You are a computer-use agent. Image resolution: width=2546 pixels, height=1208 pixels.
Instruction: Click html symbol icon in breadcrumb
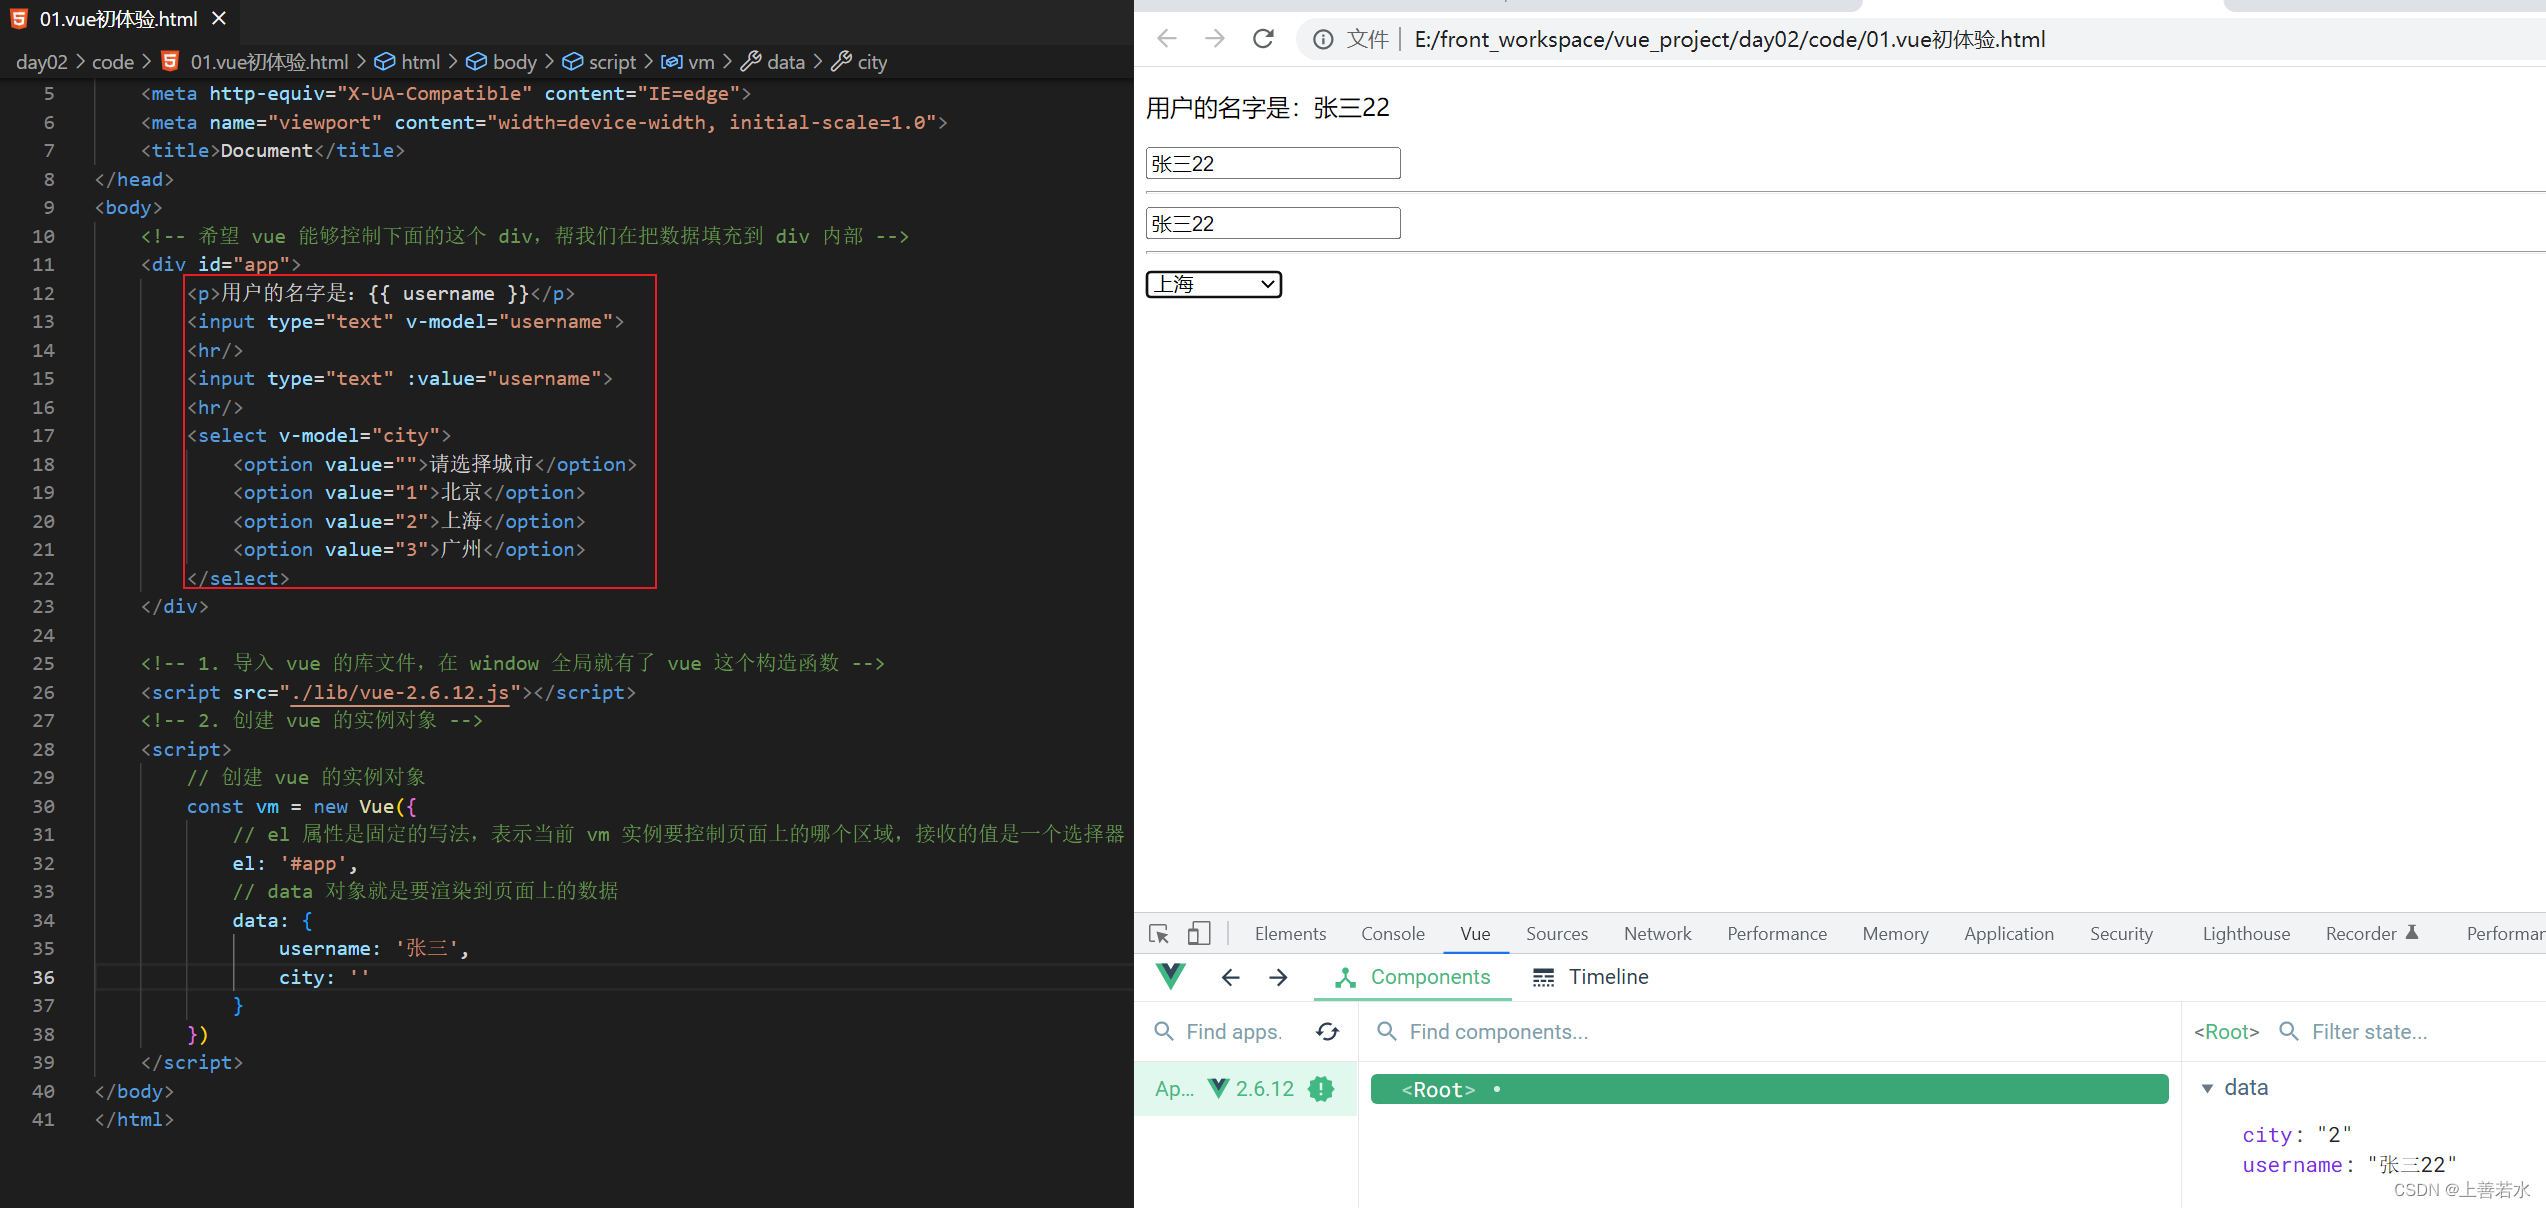384,62
